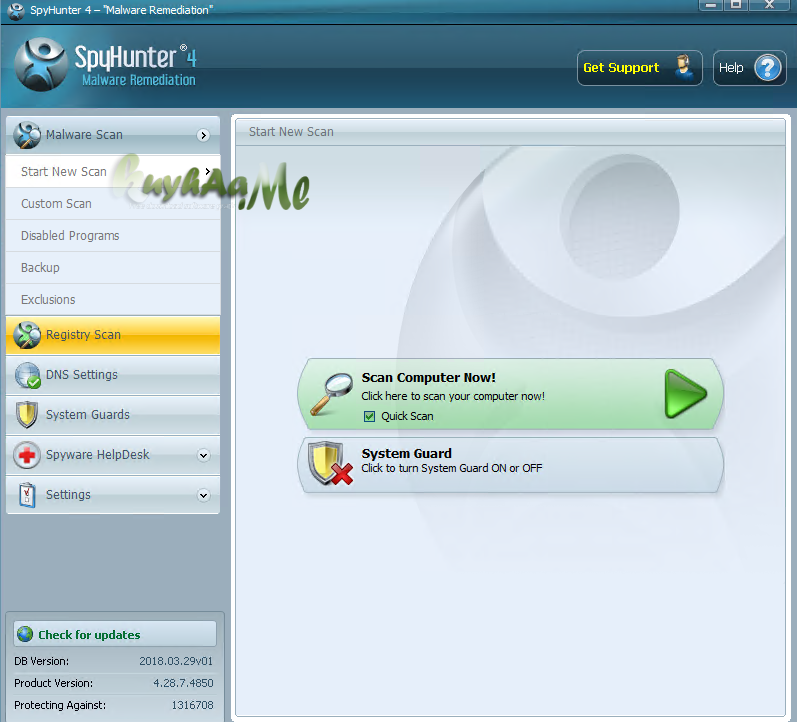The width and height of the screenshot is (797, 722).
Task: Click the Settings clipboard icon
Action: click(27, 495)
